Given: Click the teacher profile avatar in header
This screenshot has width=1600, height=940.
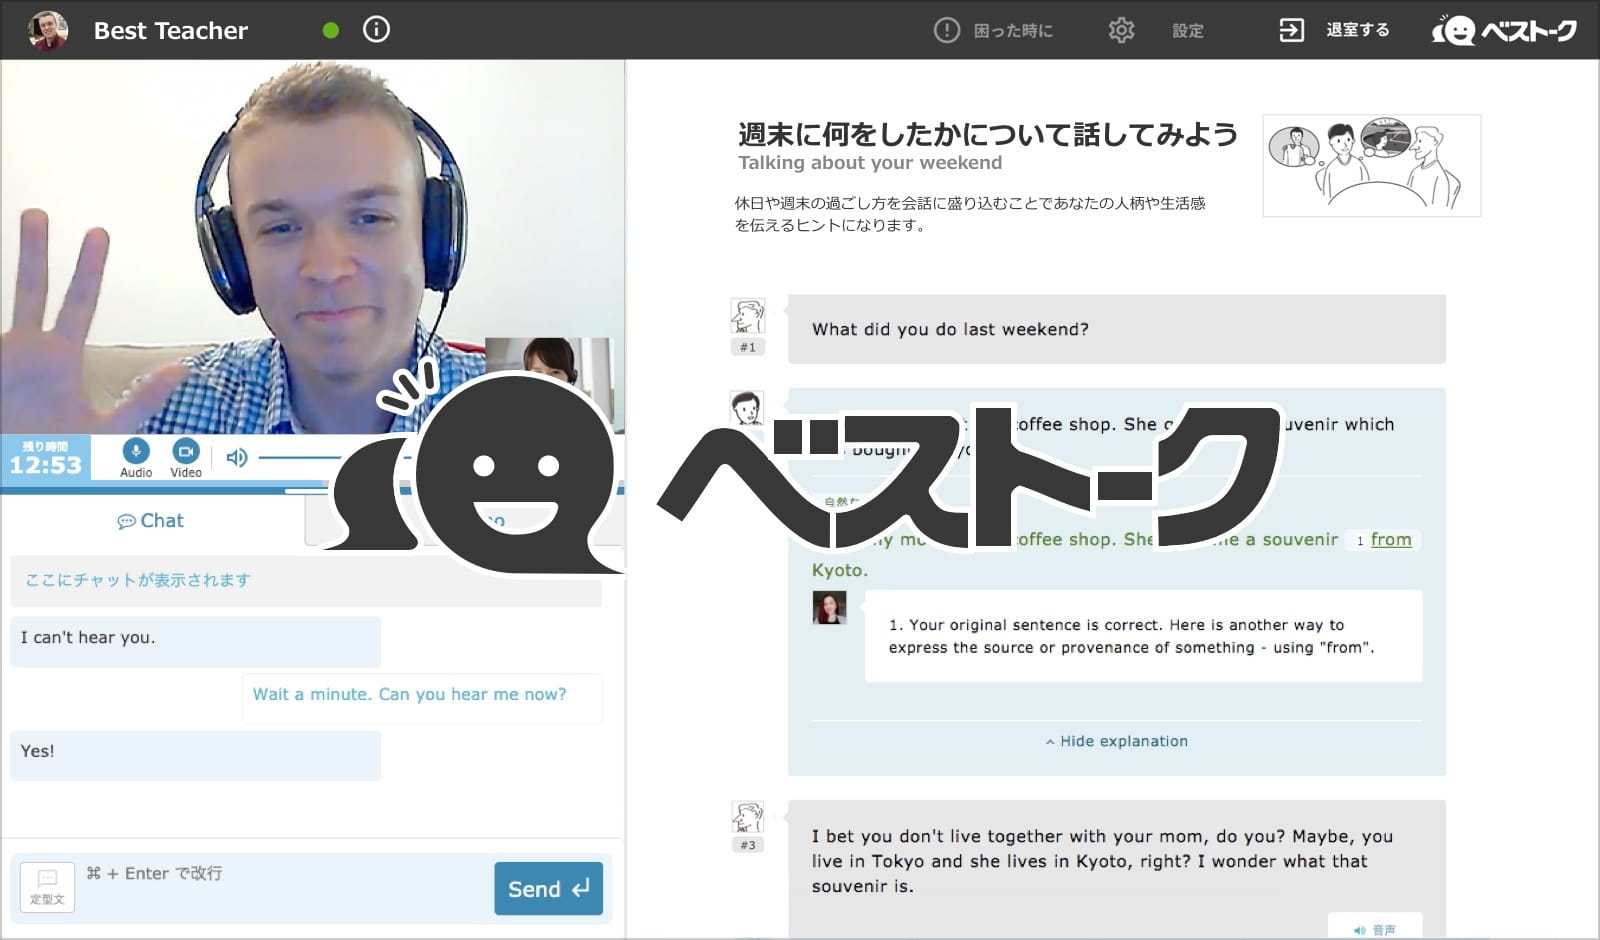Looking at the screenshot, I should (x=48, y=30).
